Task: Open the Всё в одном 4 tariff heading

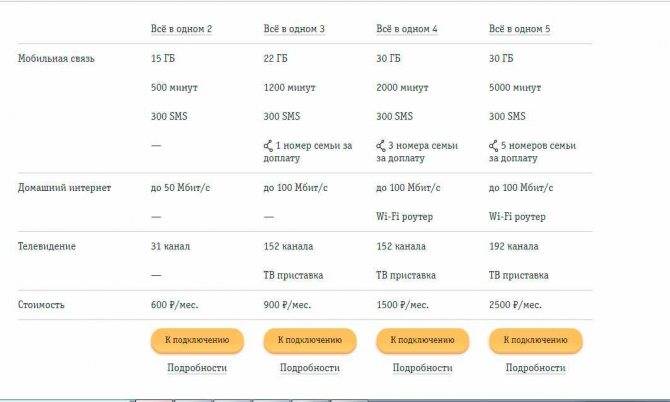Action: 407,29
